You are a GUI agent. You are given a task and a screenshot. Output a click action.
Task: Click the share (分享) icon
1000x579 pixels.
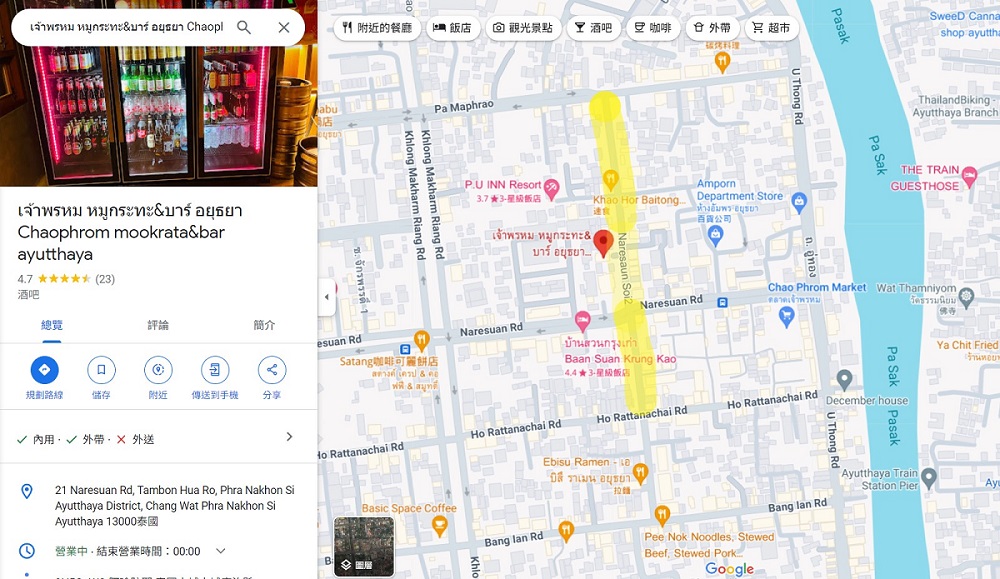pyautogui.click(x=272, y=370)
